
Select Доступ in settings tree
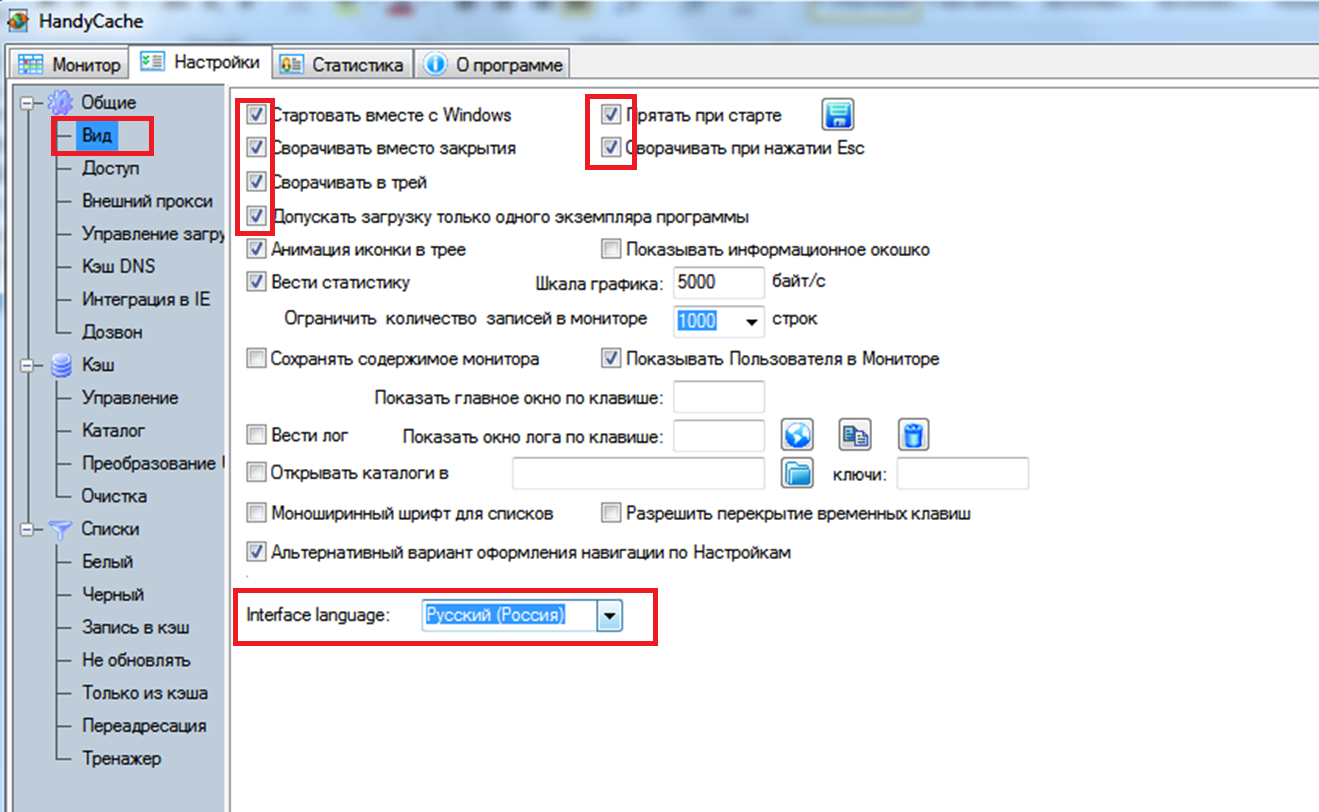coord(110,168)
